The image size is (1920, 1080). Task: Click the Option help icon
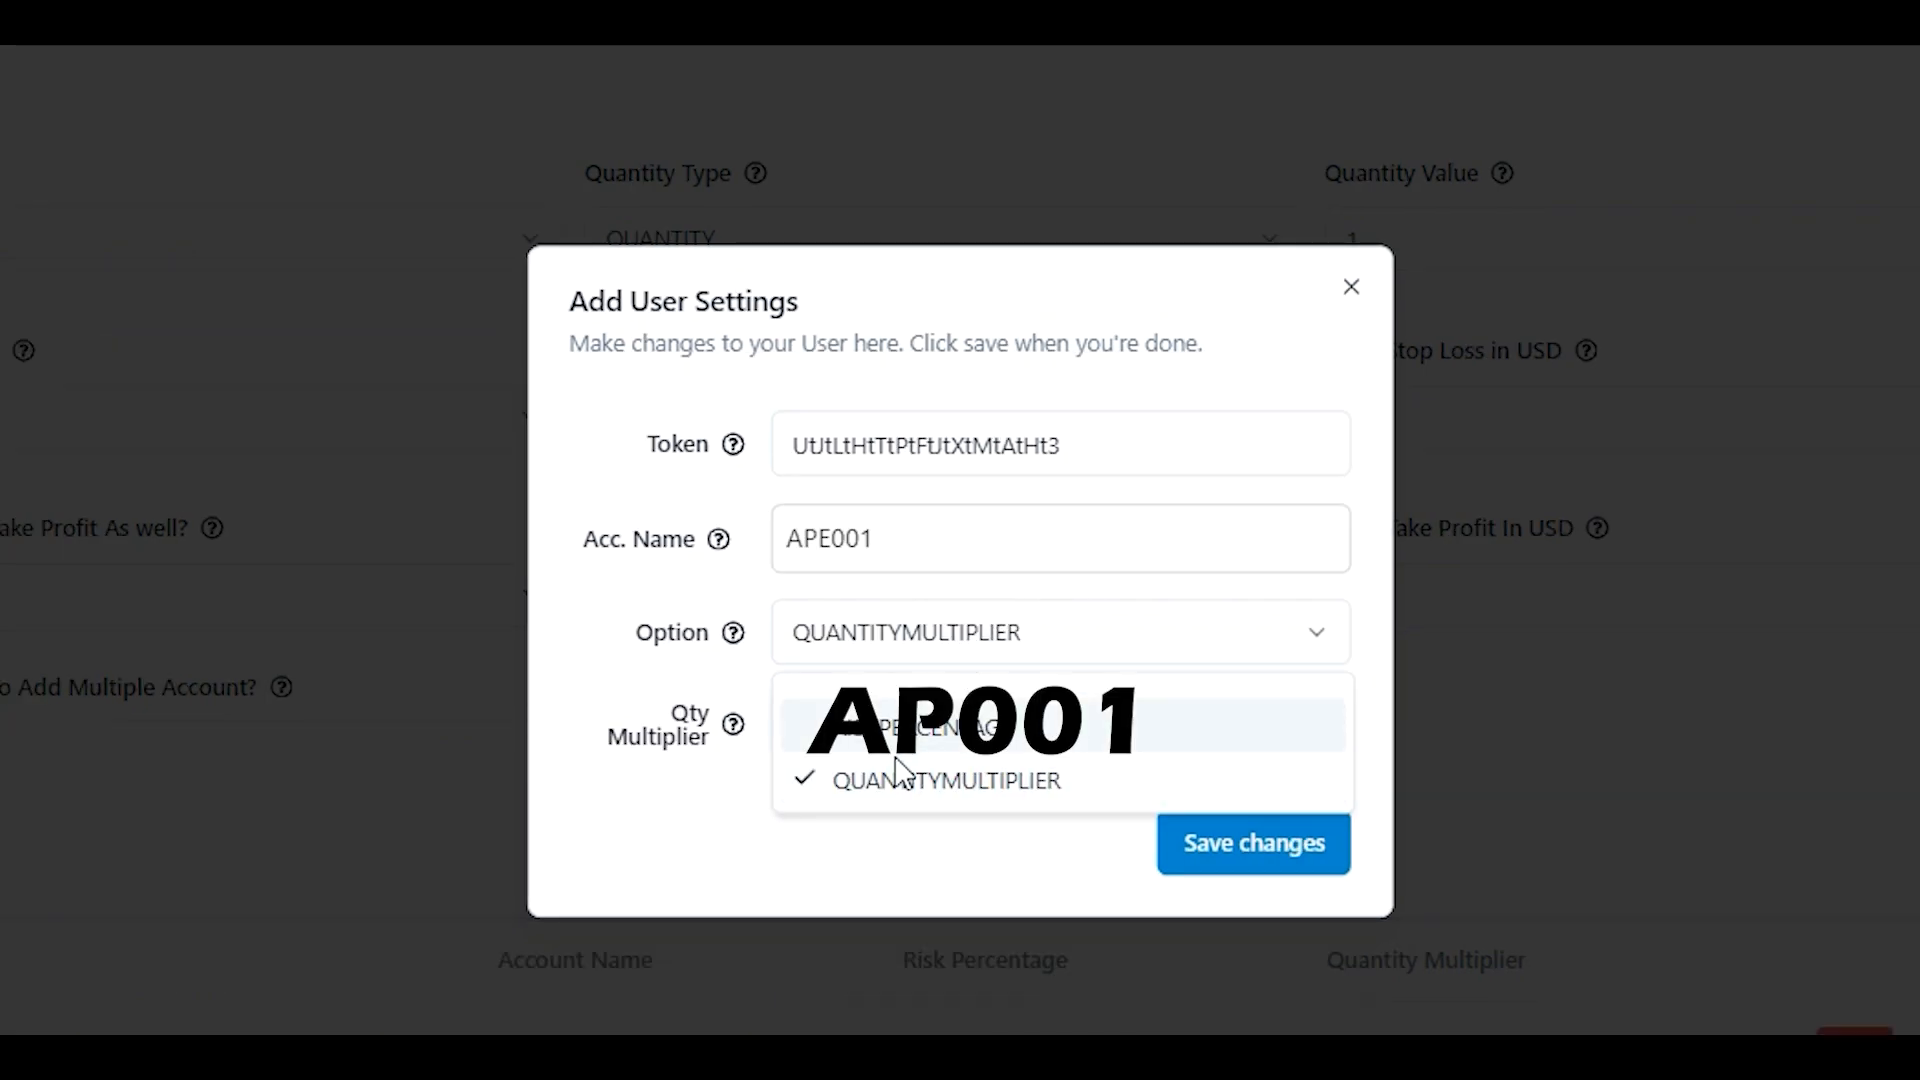(x=733, y=633)
